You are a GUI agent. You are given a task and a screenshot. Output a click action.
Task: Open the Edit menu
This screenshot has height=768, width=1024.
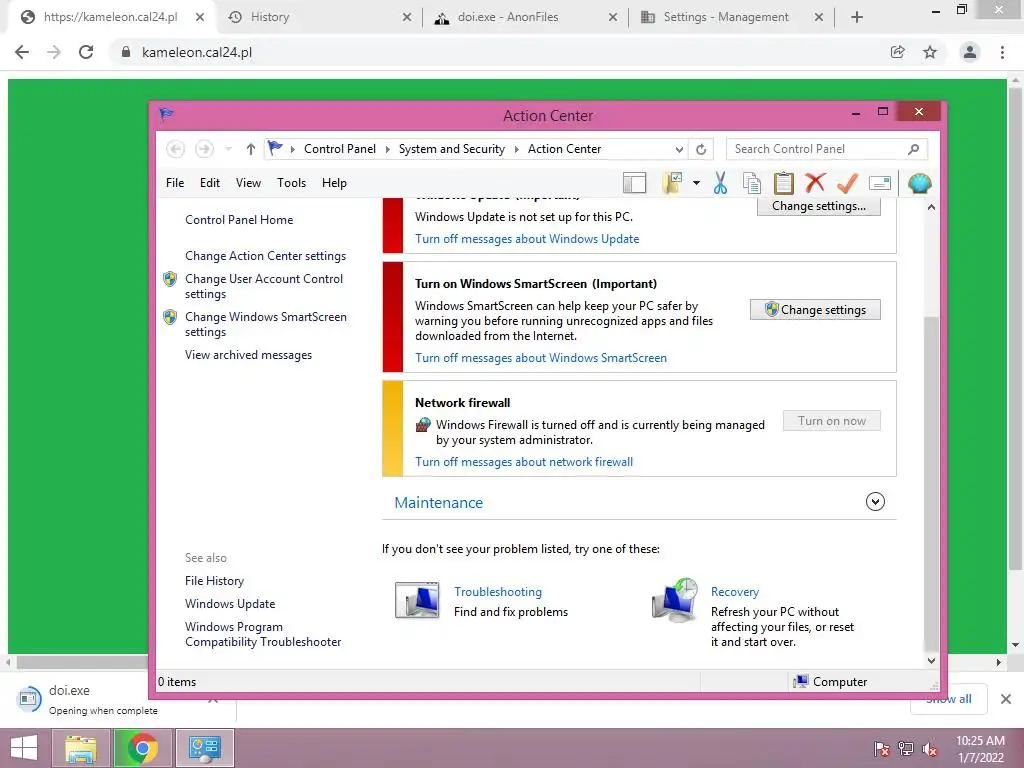[210, 183]
